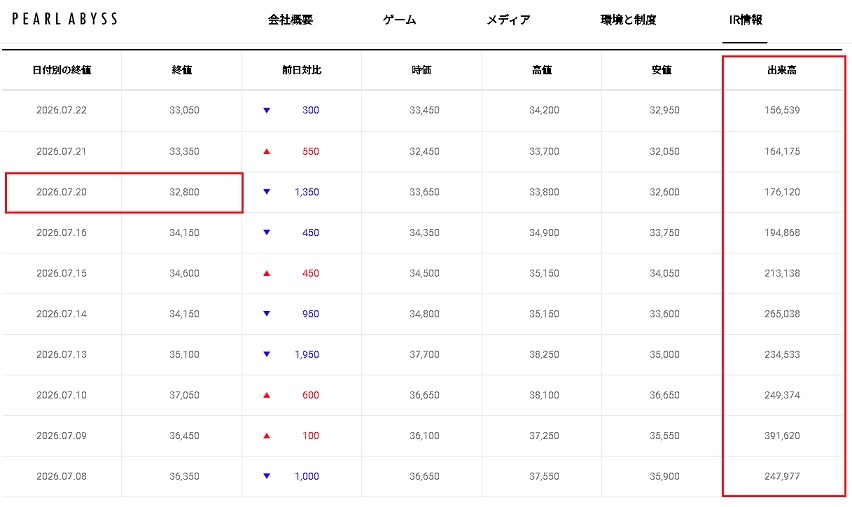Screen dimensions: 852x507
Task: Select the date 2026.07.14
Action: coord(61,314)
